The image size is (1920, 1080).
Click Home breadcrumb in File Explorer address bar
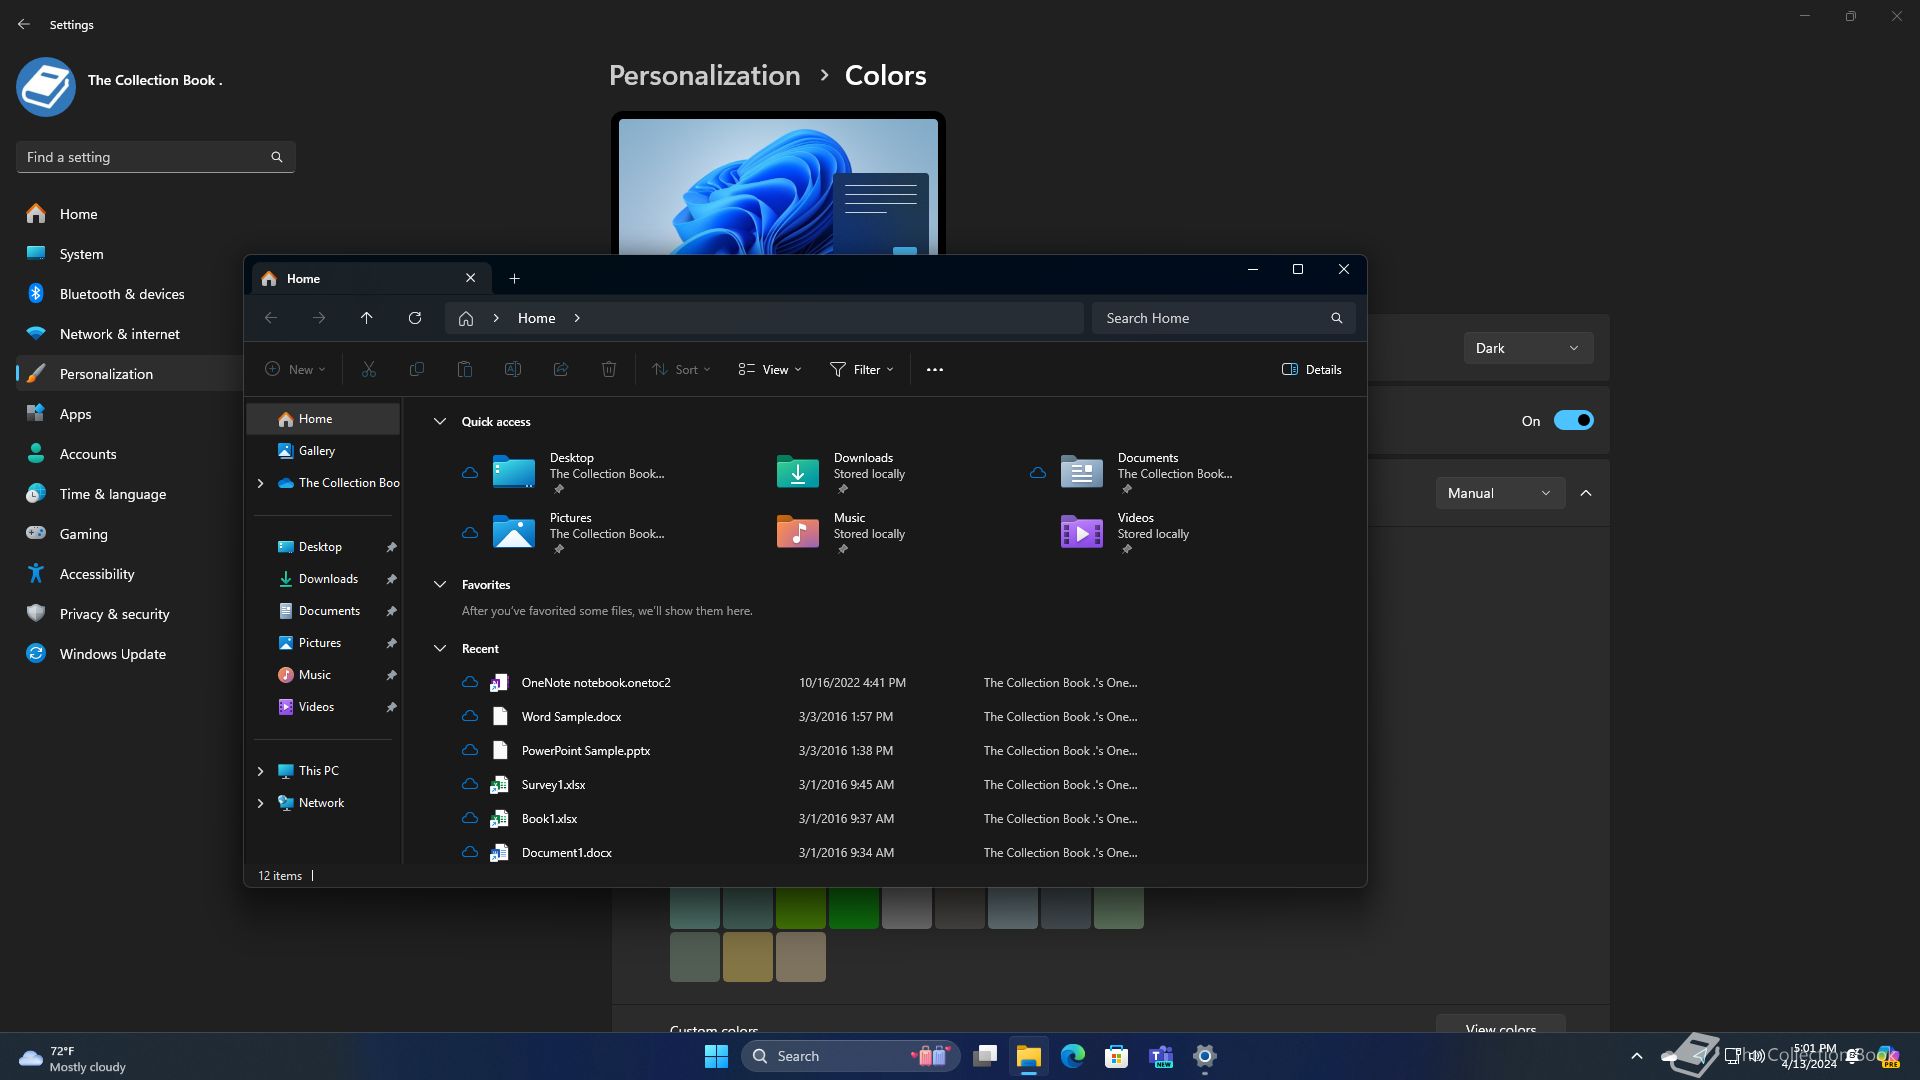pyautogui.click(x=536, y=318)
